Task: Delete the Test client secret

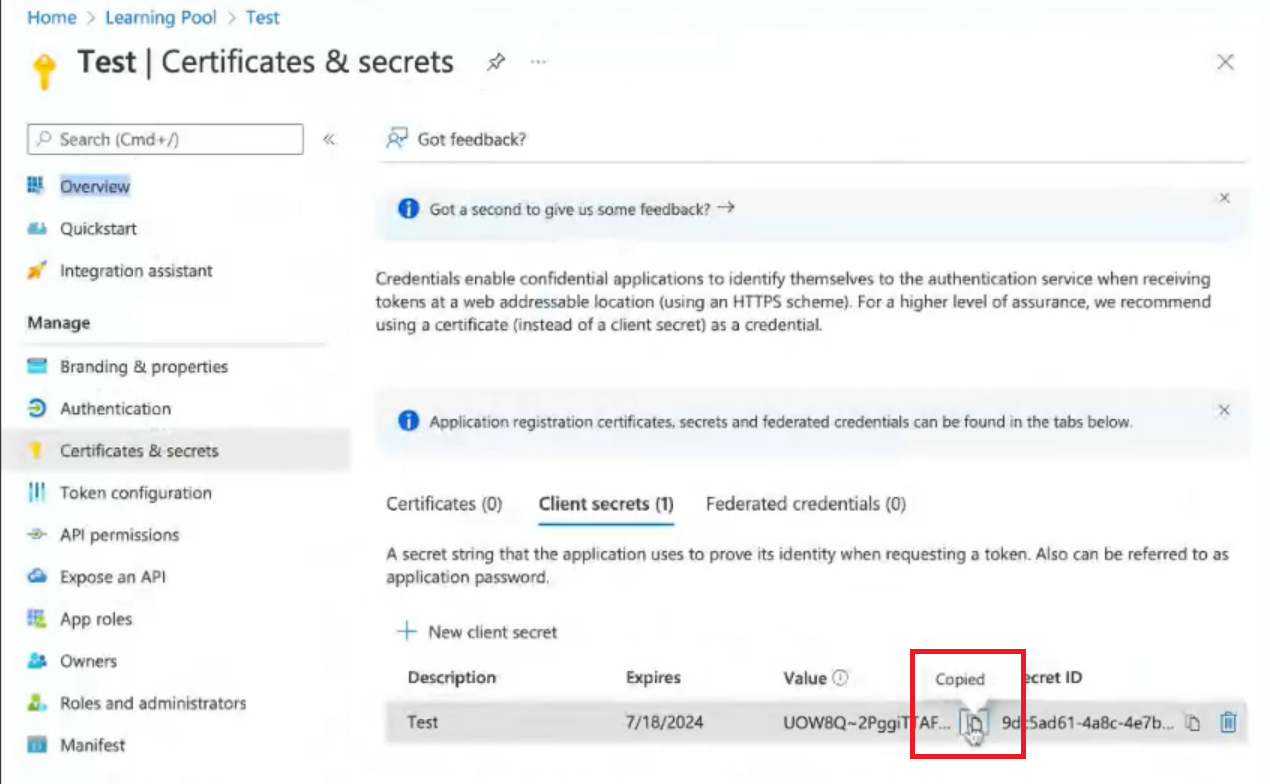Action: click(x=1229, y=722)
